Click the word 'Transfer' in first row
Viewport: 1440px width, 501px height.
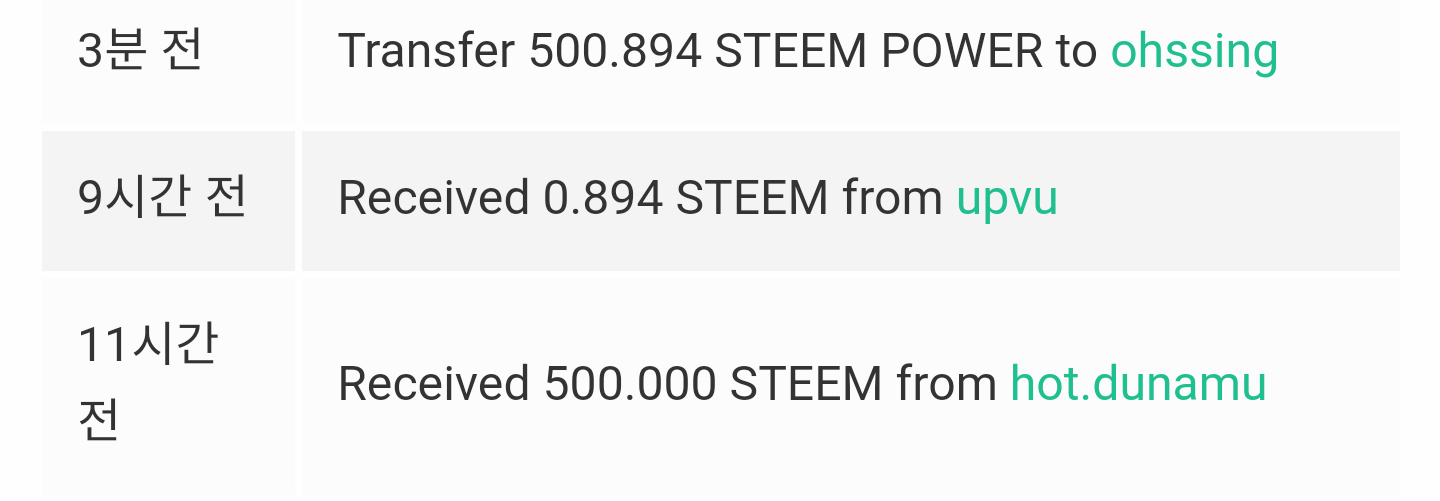(427, 51)
